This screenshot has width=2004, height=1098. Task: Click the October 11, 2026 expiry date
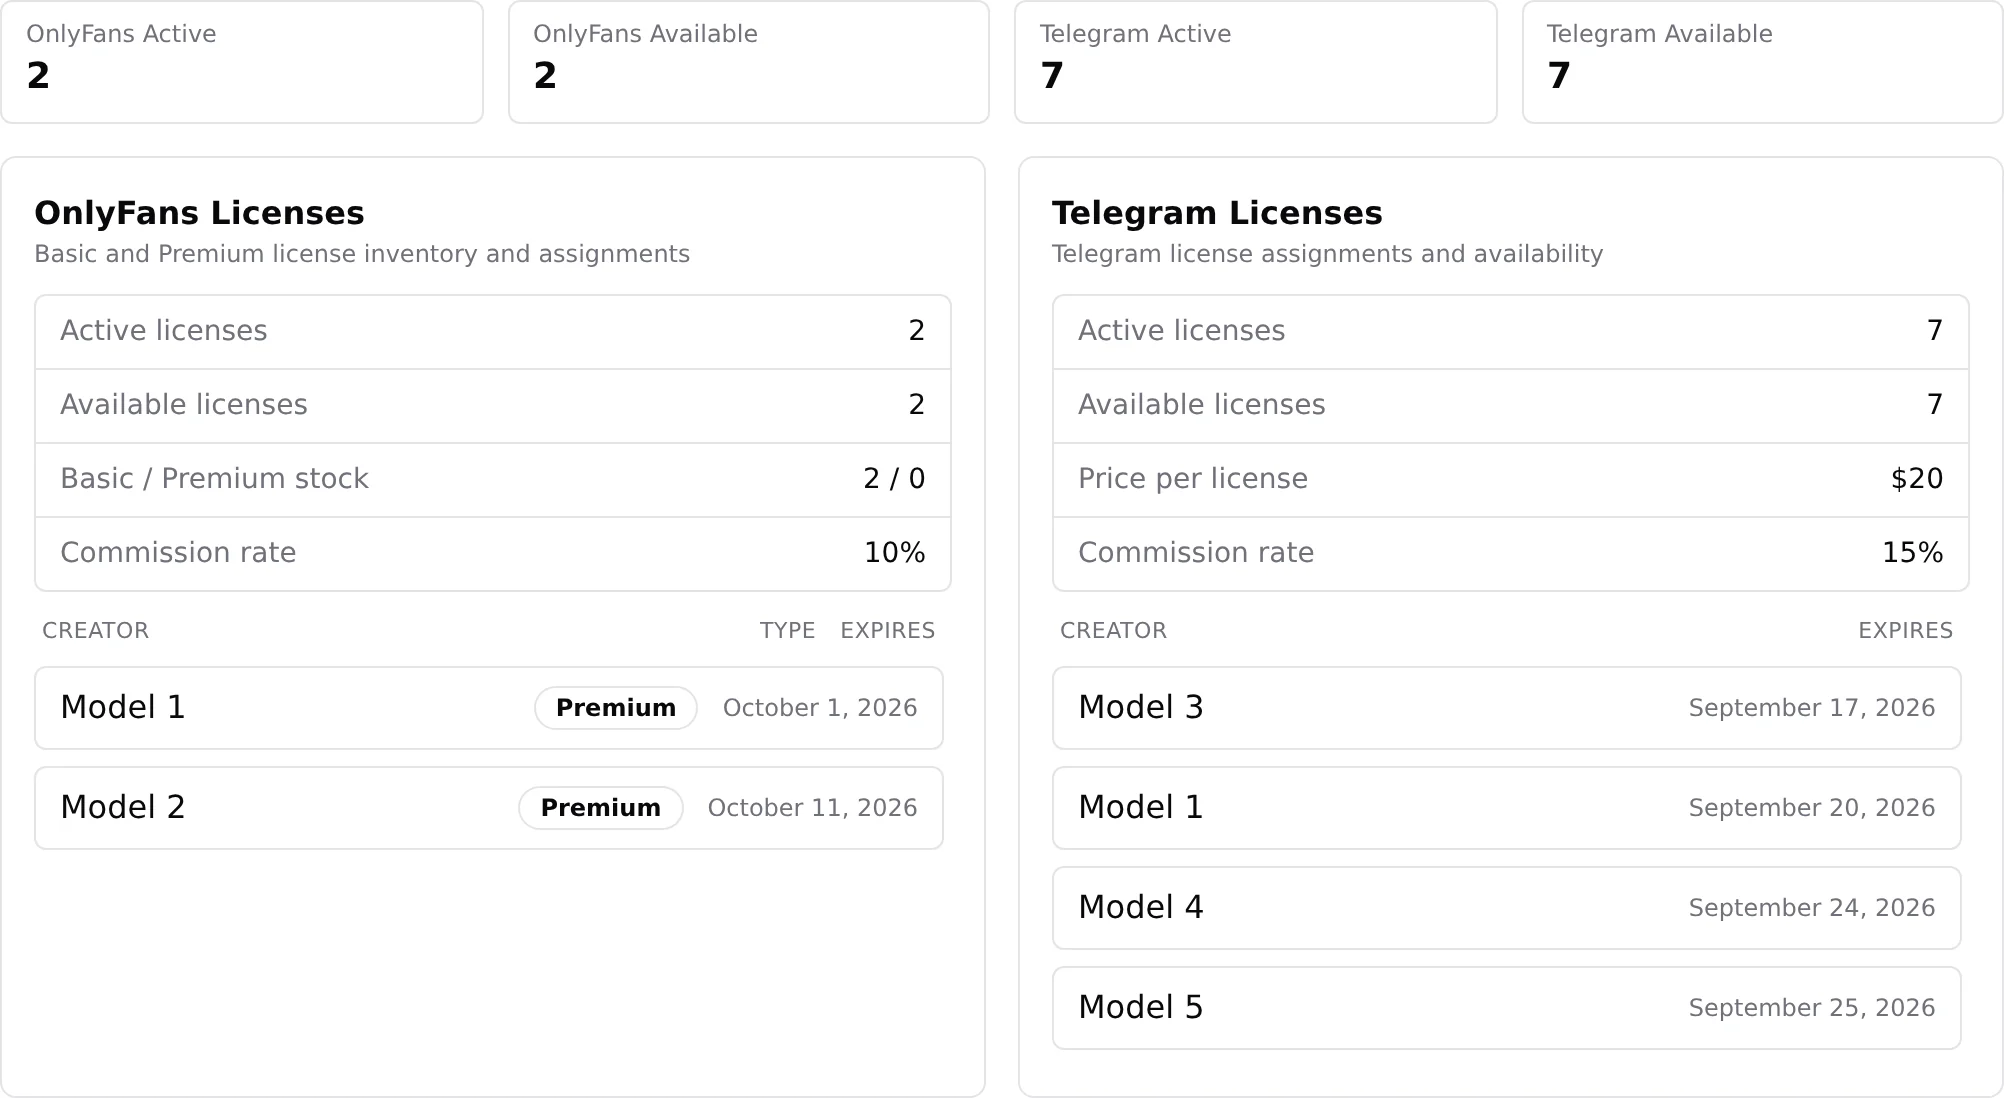pyautogui.click(x=812, y=808)
